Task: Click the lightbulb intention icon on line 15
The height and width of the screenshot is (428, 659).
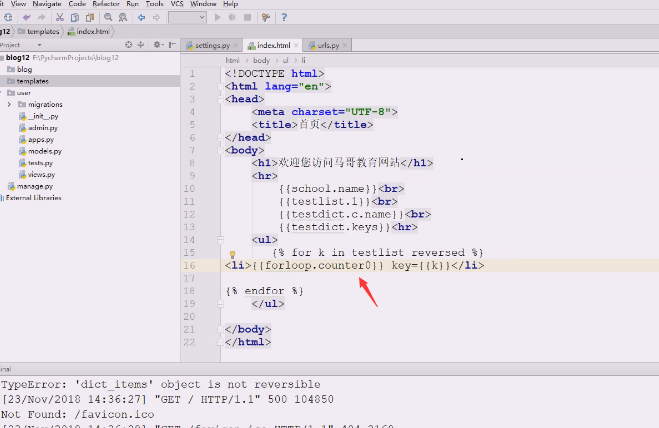Action: coord(232,254)
